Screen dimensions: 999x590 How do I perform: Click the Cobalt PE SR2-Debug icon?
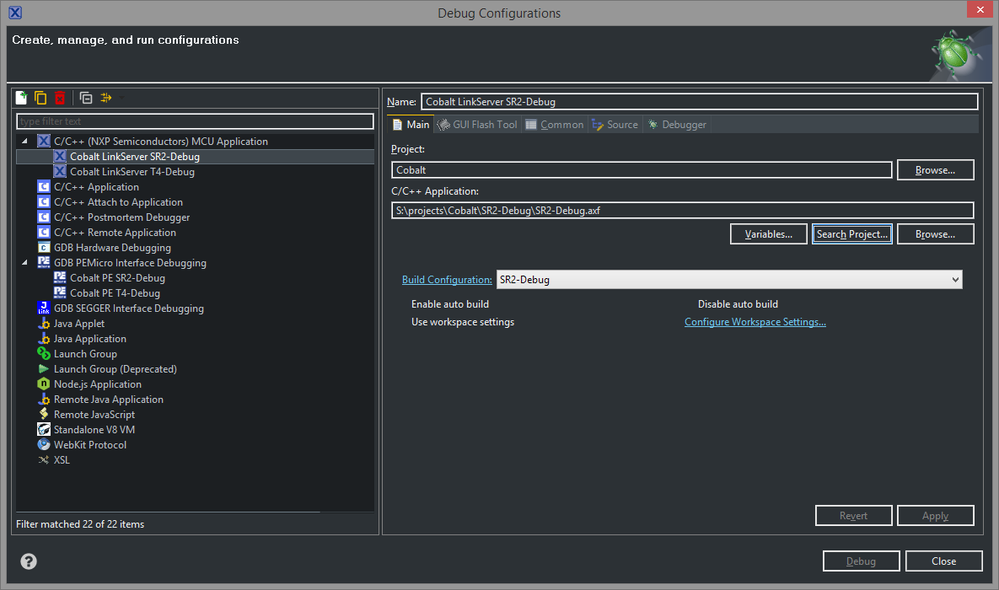[60, 277]
